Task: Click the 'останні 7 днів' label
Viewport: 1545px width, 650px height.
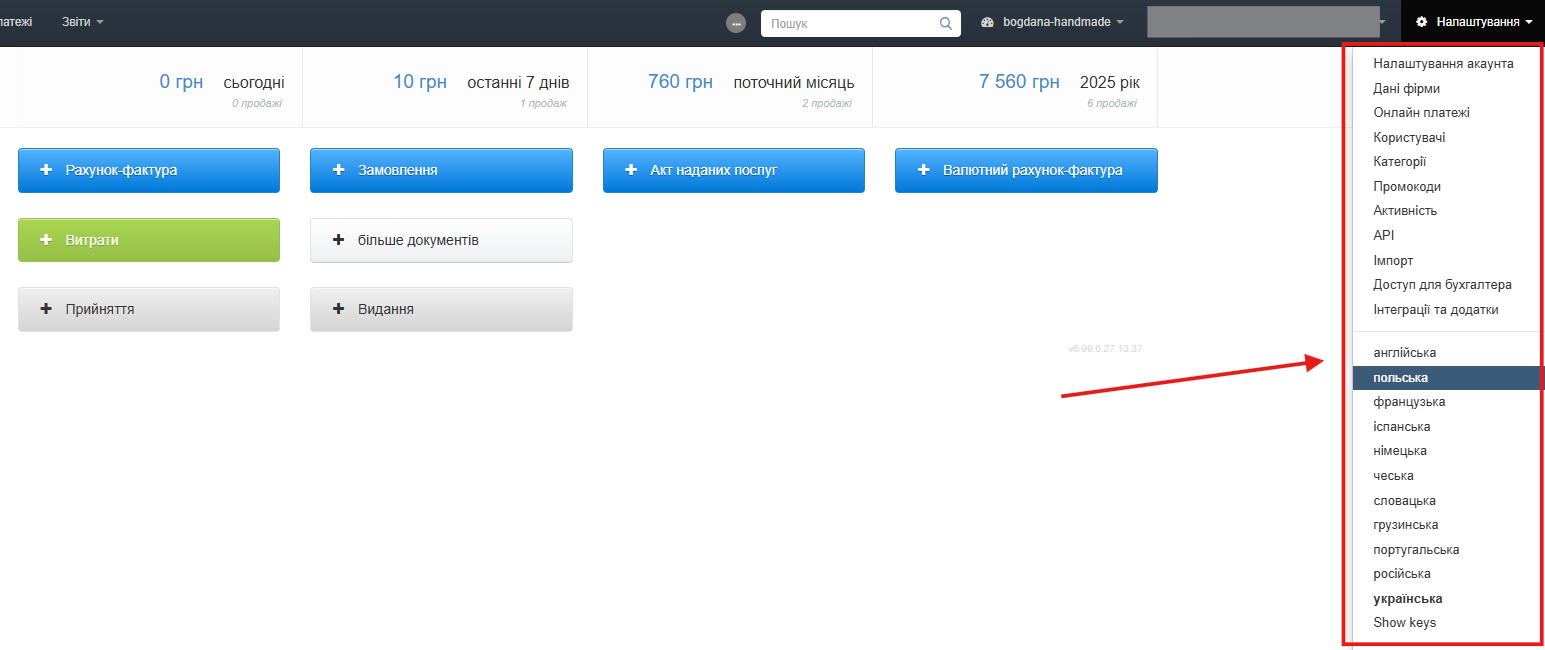Action: 518,83
